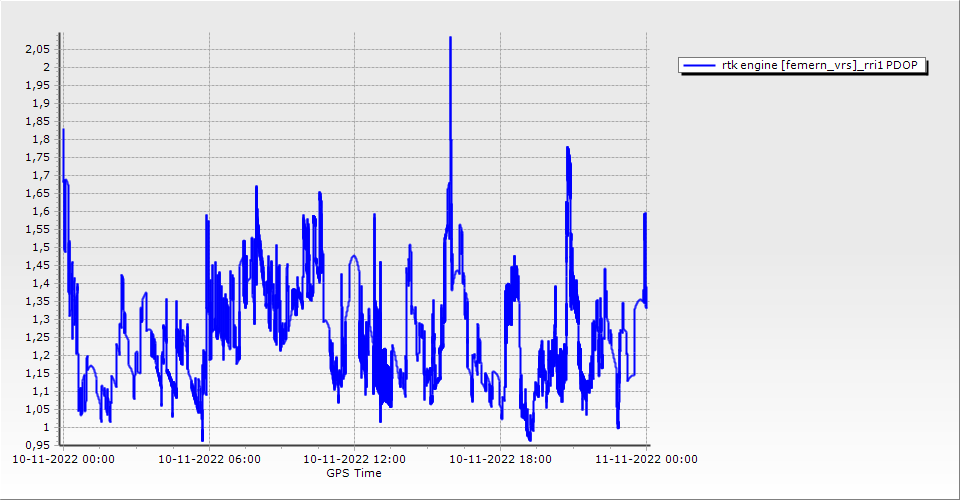The height and width of the screenshot is (500, 960).
Task: Click the 1,25 y-axis tick label
Action: 38,337
